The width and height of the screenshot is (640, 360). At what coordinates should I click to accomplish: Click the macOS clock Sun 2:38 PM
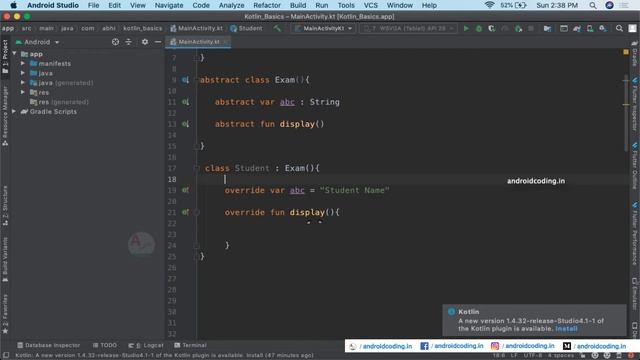point(557,5)
